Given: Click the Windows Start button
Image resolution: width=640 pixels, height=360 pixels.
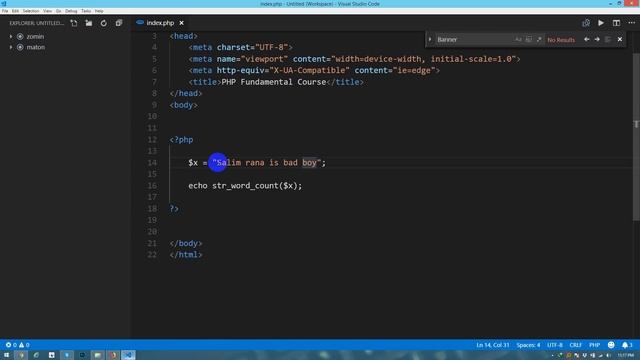Looking at the screenshot, I should coord(7,355).
